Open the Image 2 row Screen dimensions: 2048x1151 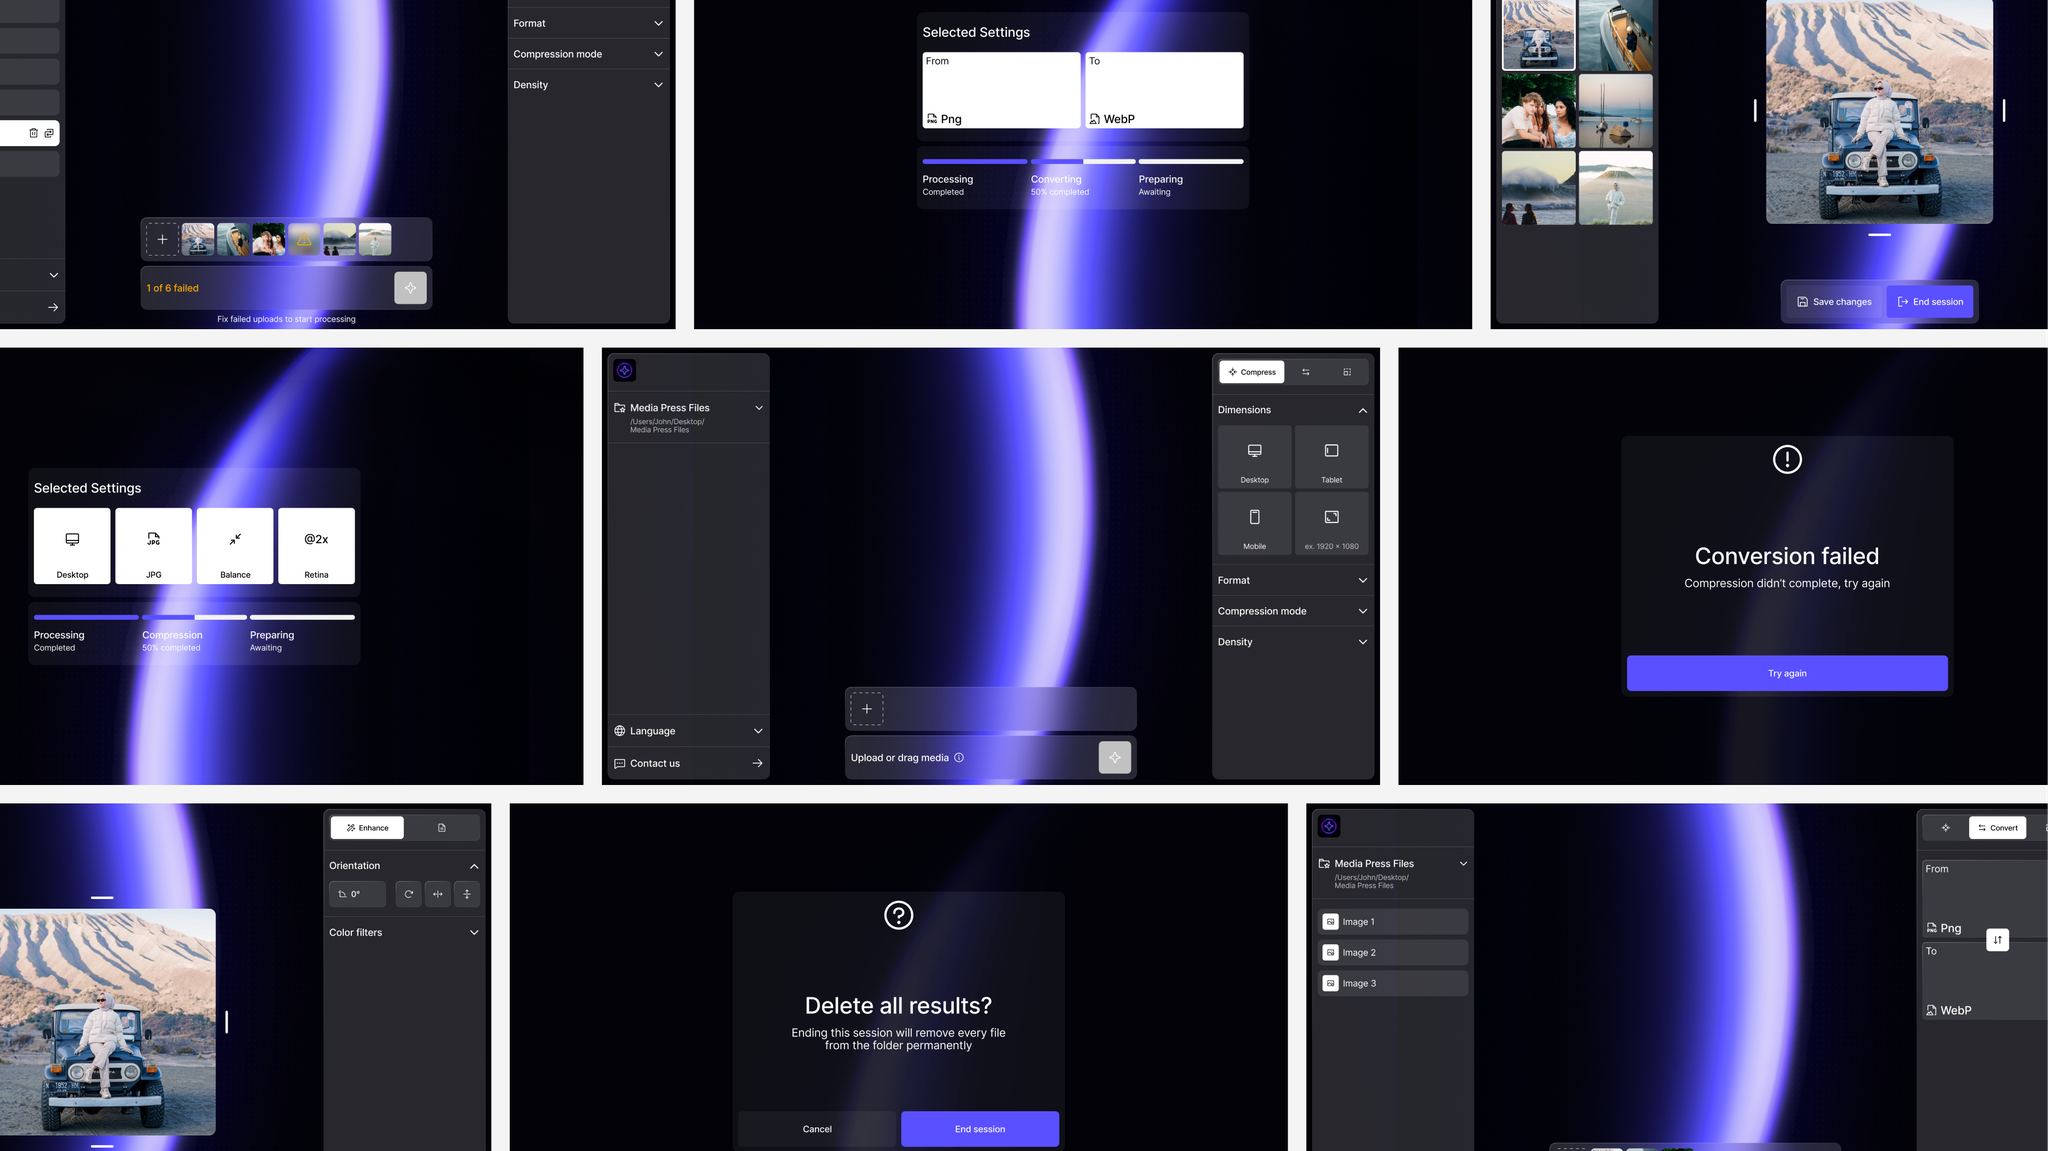1393,953
